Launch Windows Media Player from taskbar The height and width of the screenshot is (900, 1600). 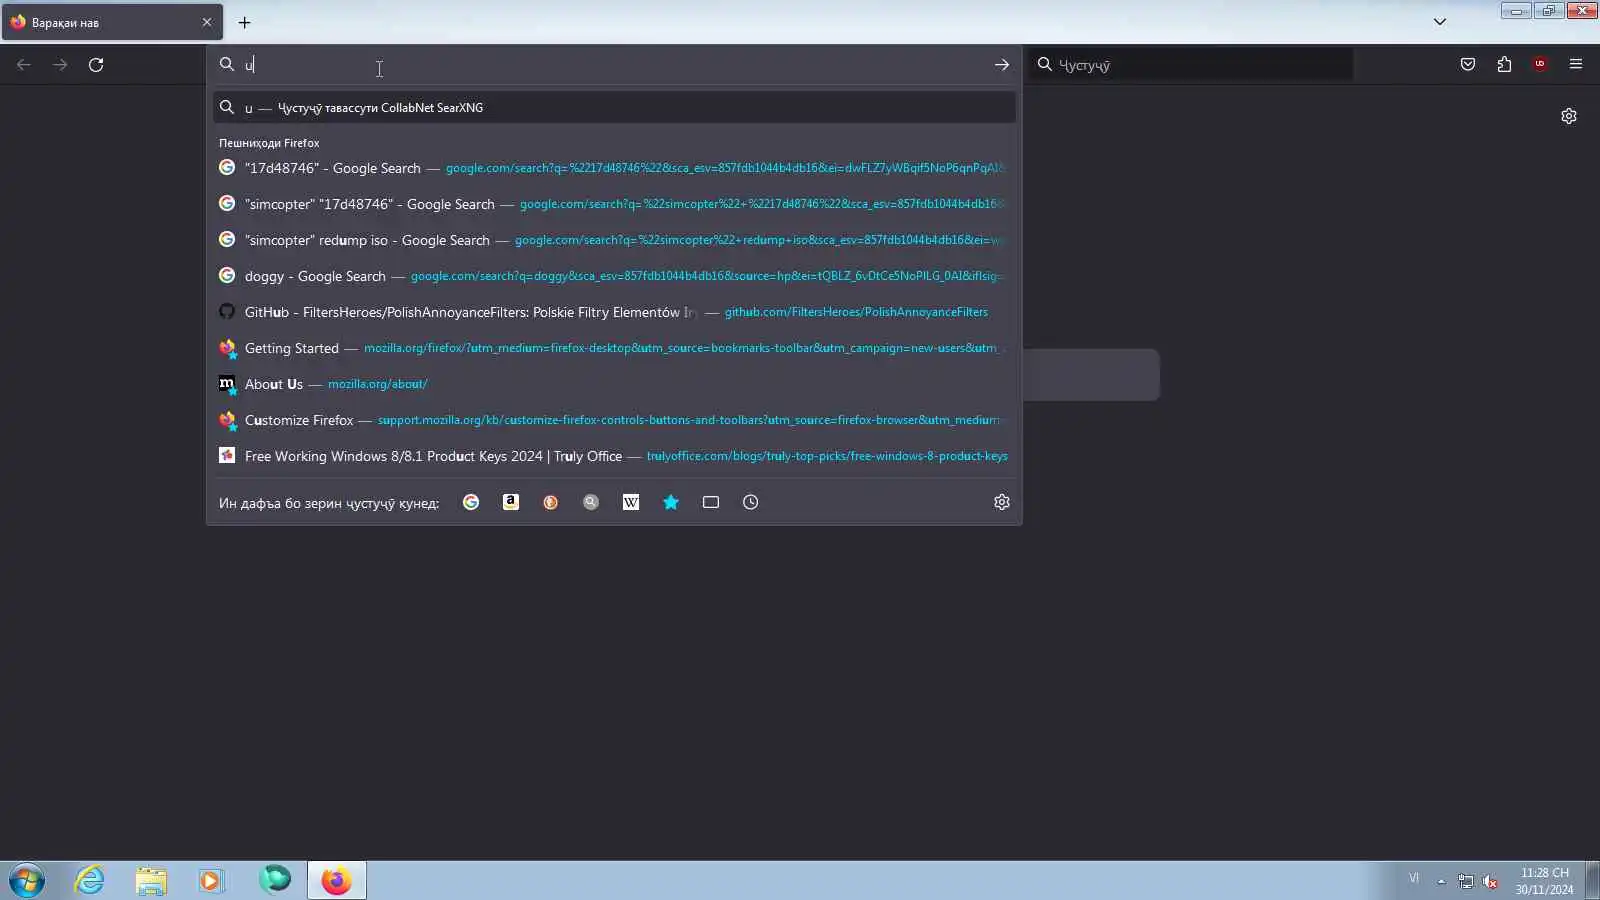pos(211,880)
